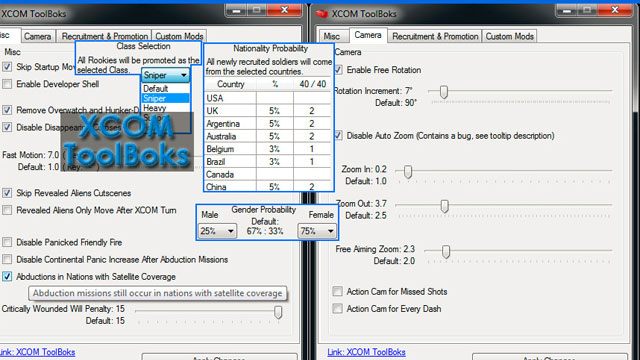Open Link: XCOM ToolBoks in left window
Image resolution: width=640 pixels, height=360 pixels.
tap(38, 352)
